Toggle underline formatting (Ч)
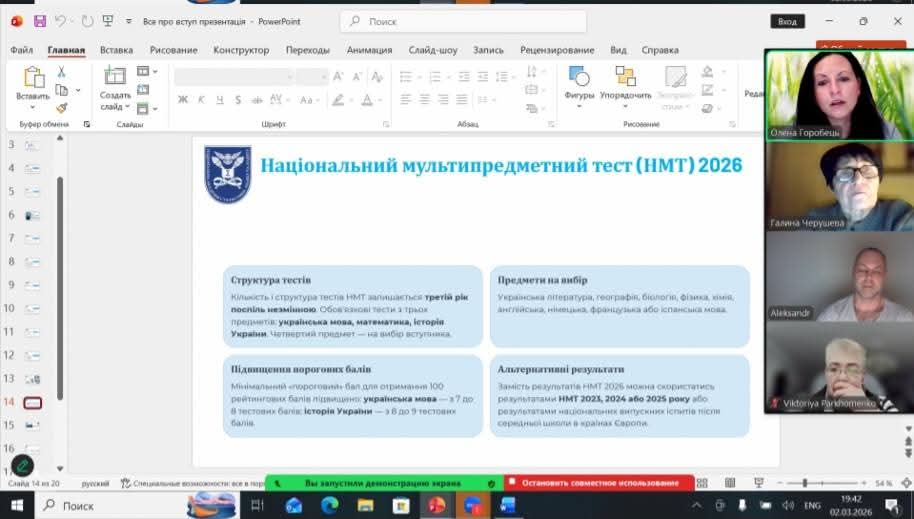 coord(217,100)
